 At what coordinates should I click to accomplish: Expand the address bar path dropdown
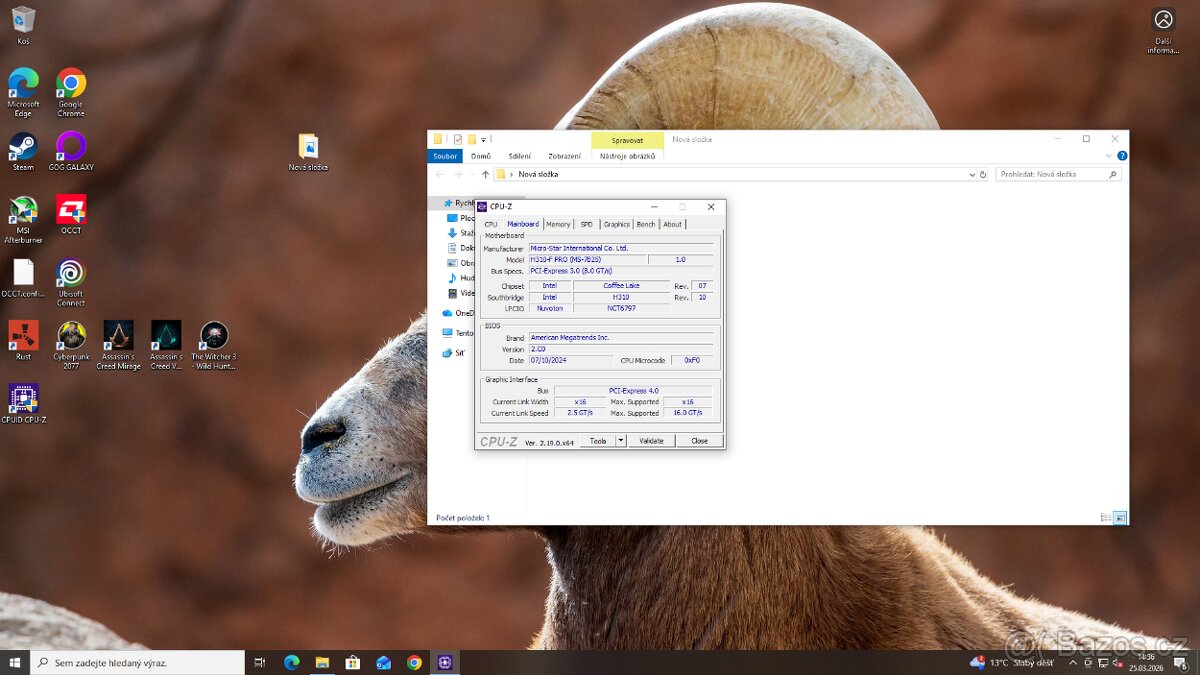(971, 173)
